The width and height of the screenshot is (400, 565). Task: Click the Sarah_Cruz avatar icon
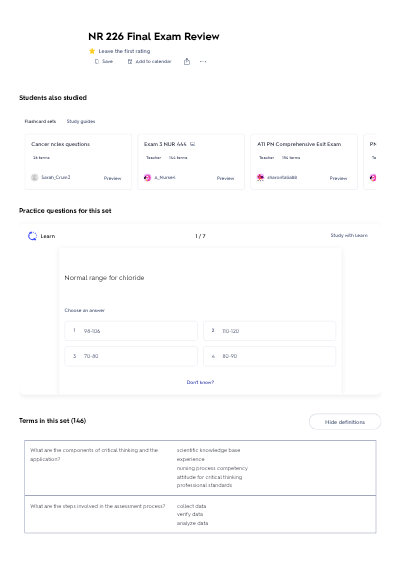(x=35, y=177)
